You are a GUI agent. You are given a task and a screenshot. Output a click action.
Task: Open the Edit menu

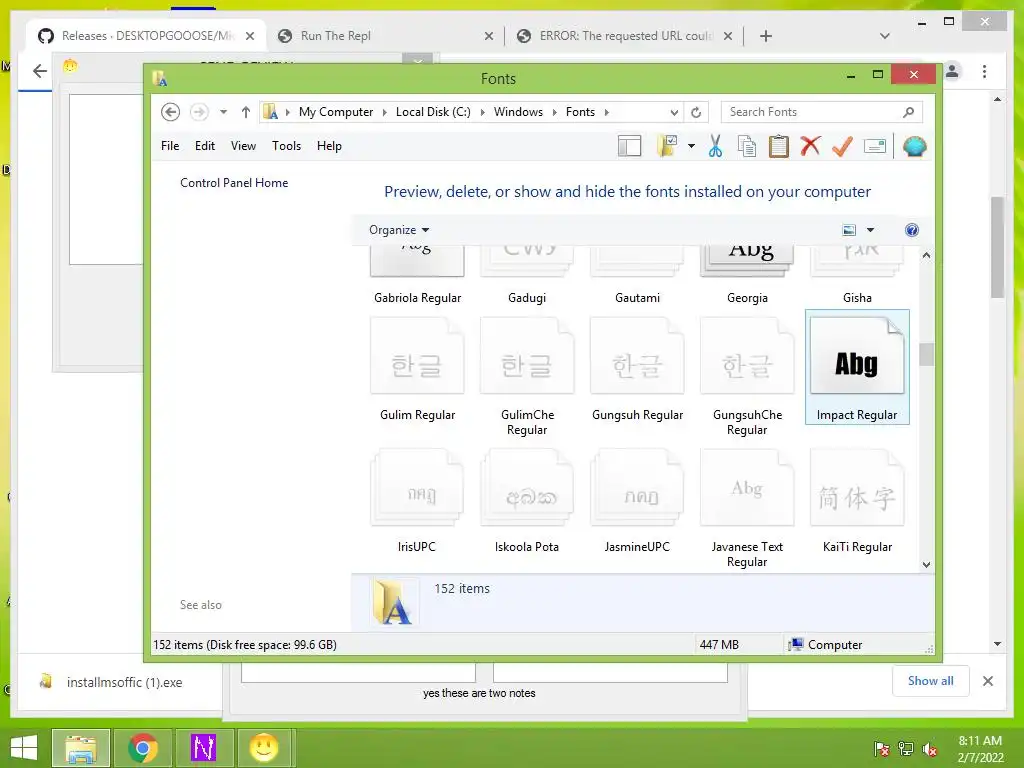[204, 146]
